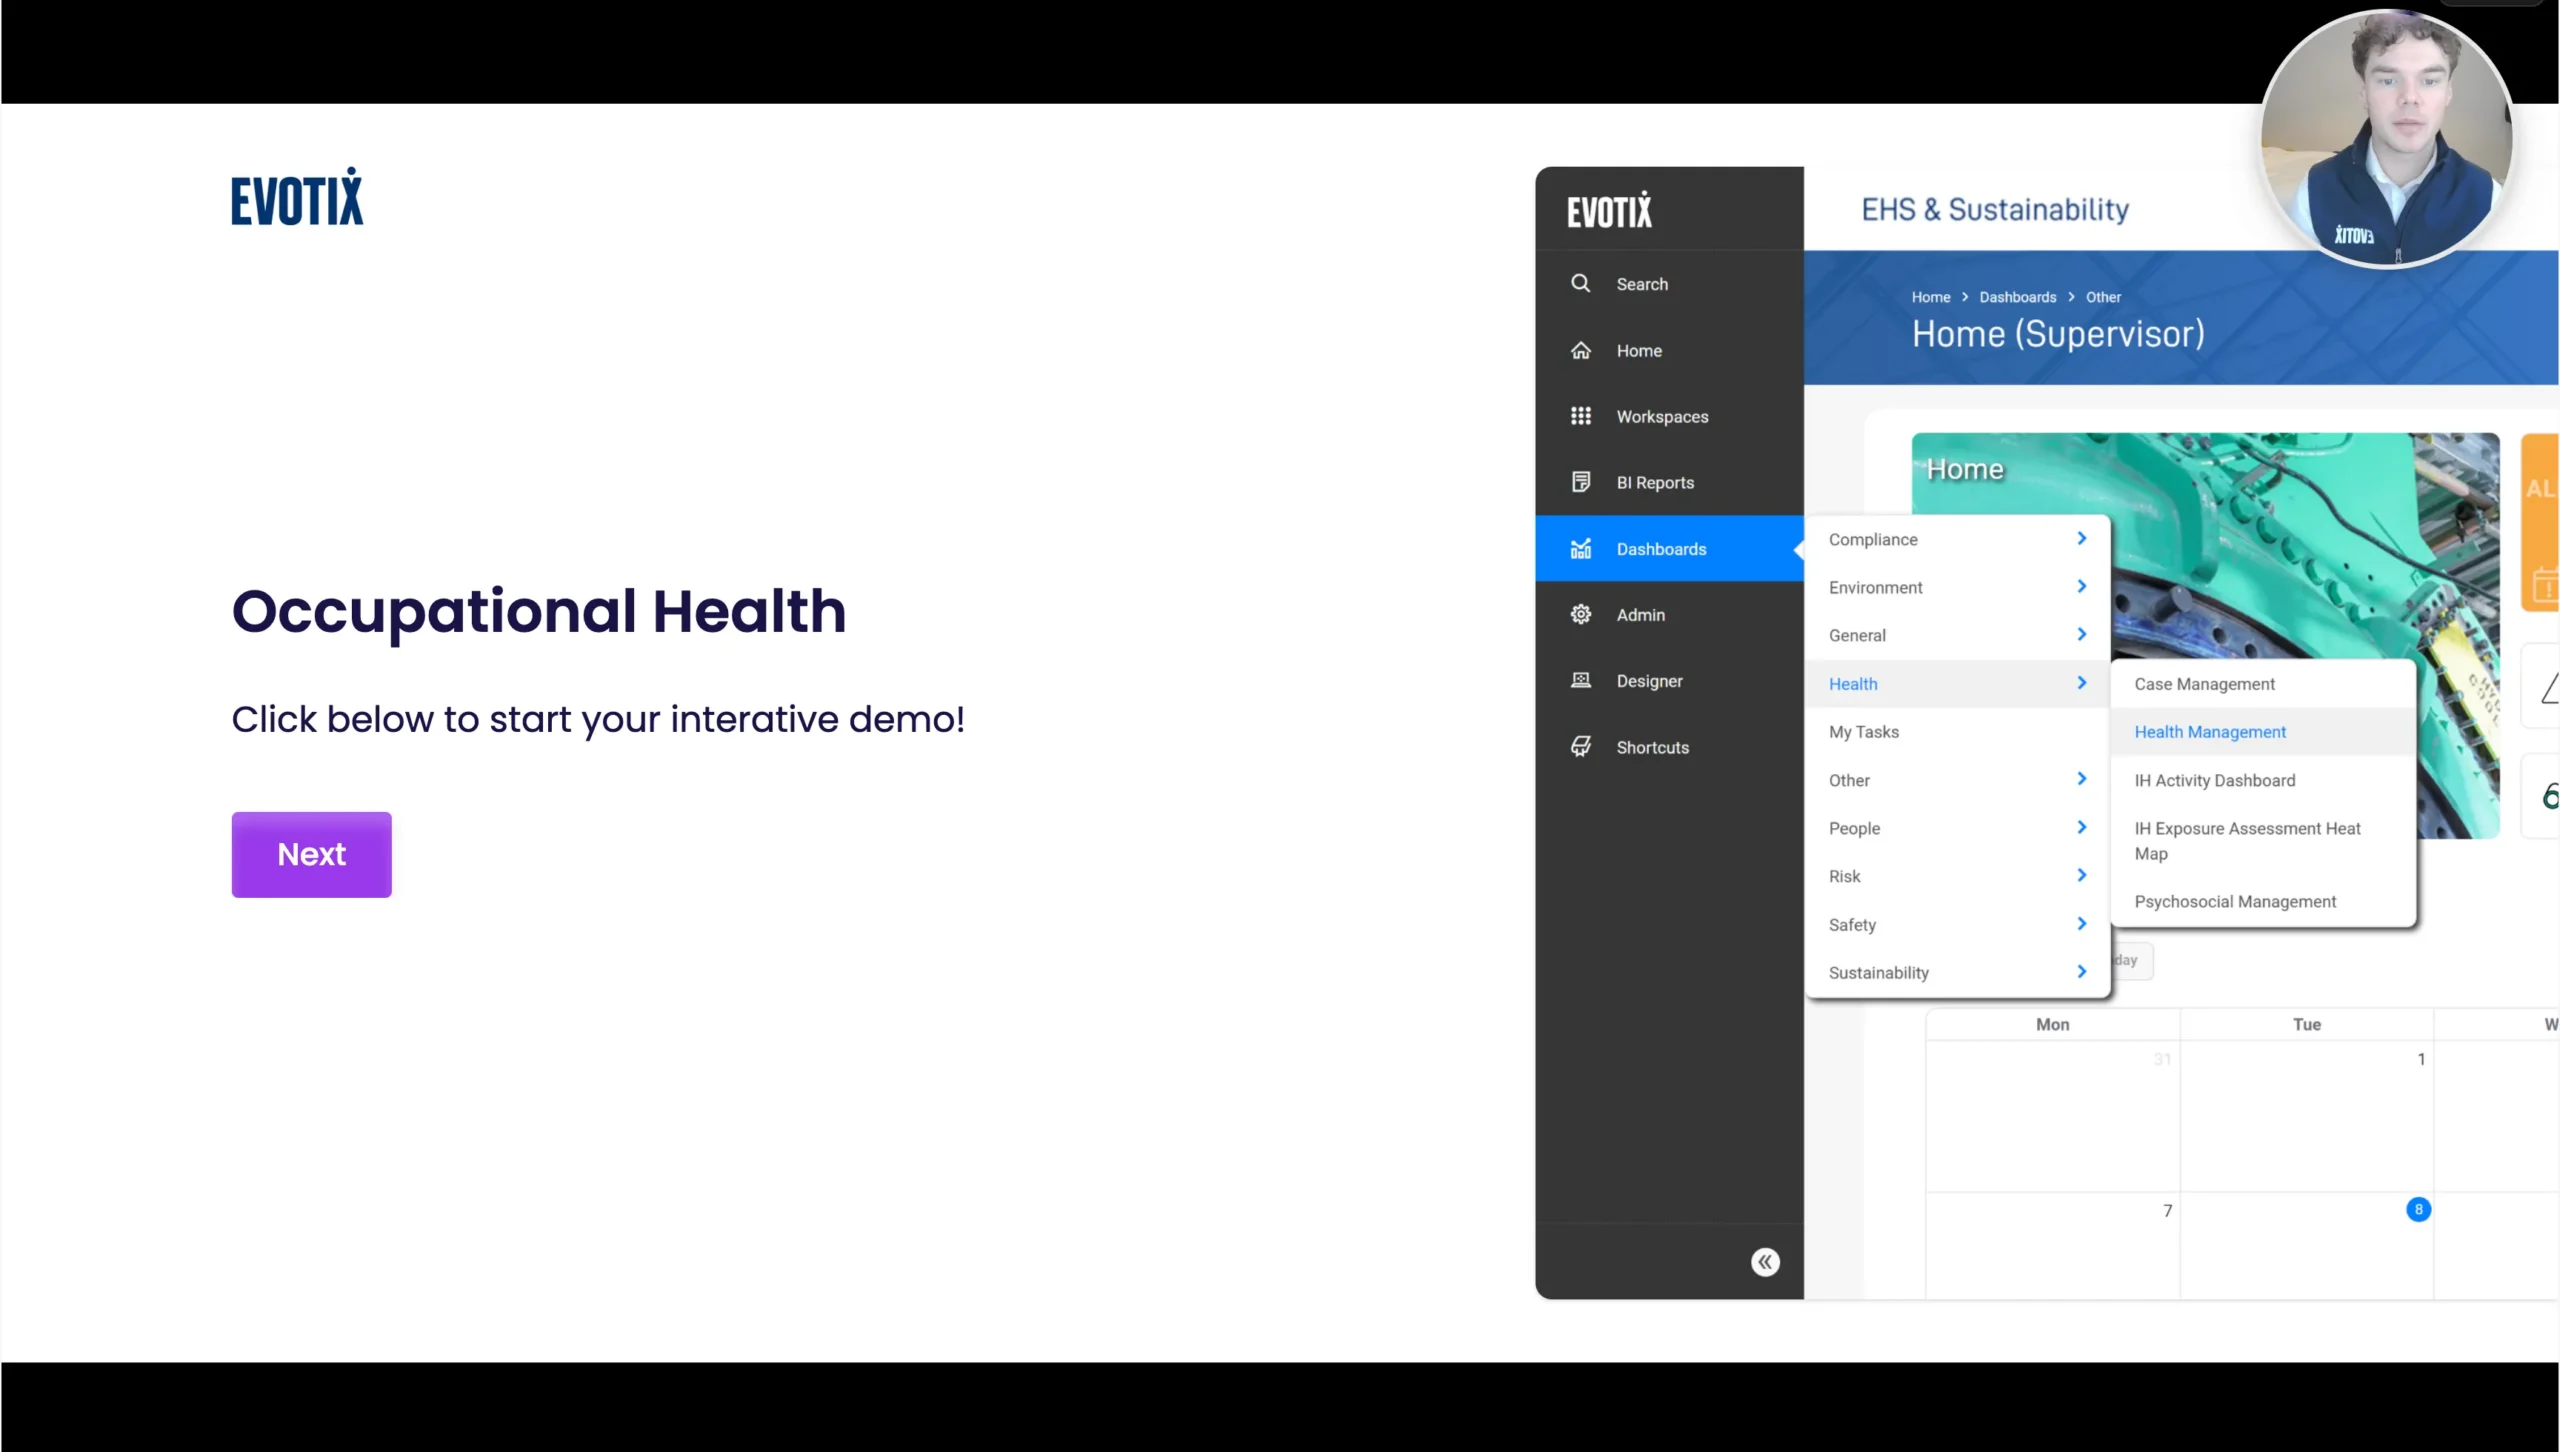Open the Search menu item
The image size is (2560, 1452).
click(1669, 284)
